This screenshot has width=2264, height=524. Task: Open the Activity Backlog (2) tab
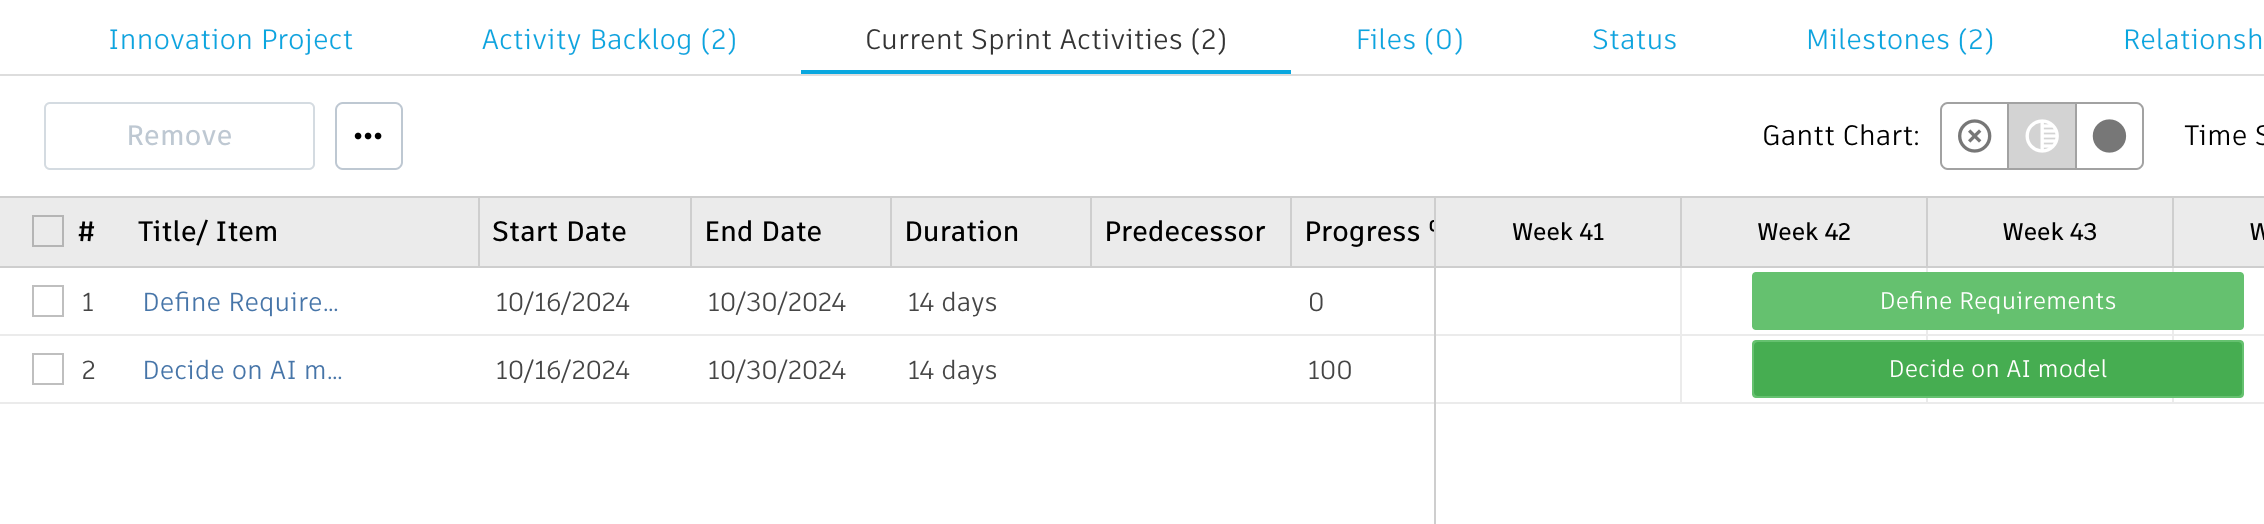pos(609,40)
